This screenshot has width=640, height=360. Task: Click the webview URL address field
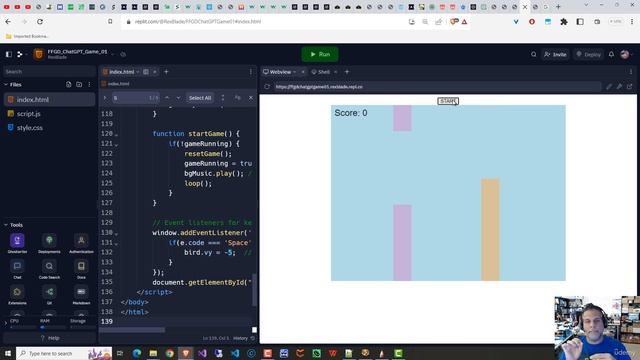coord(437,87)
